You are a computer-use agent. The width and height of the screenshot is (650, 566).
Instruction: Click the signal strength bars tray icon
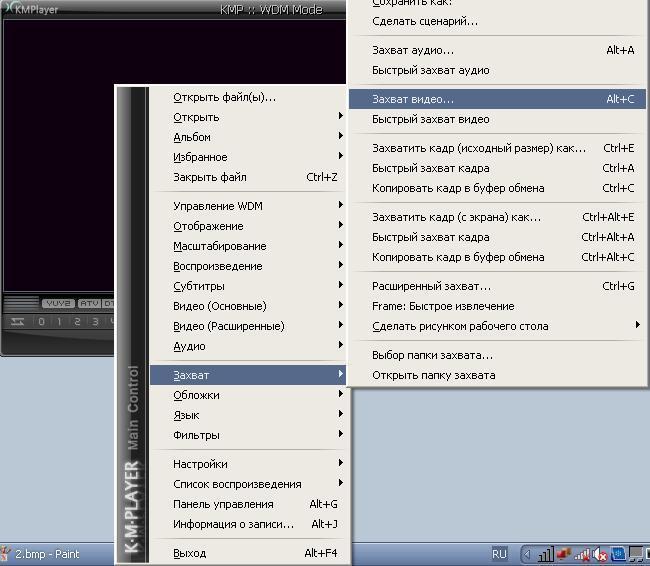point(546,553)
